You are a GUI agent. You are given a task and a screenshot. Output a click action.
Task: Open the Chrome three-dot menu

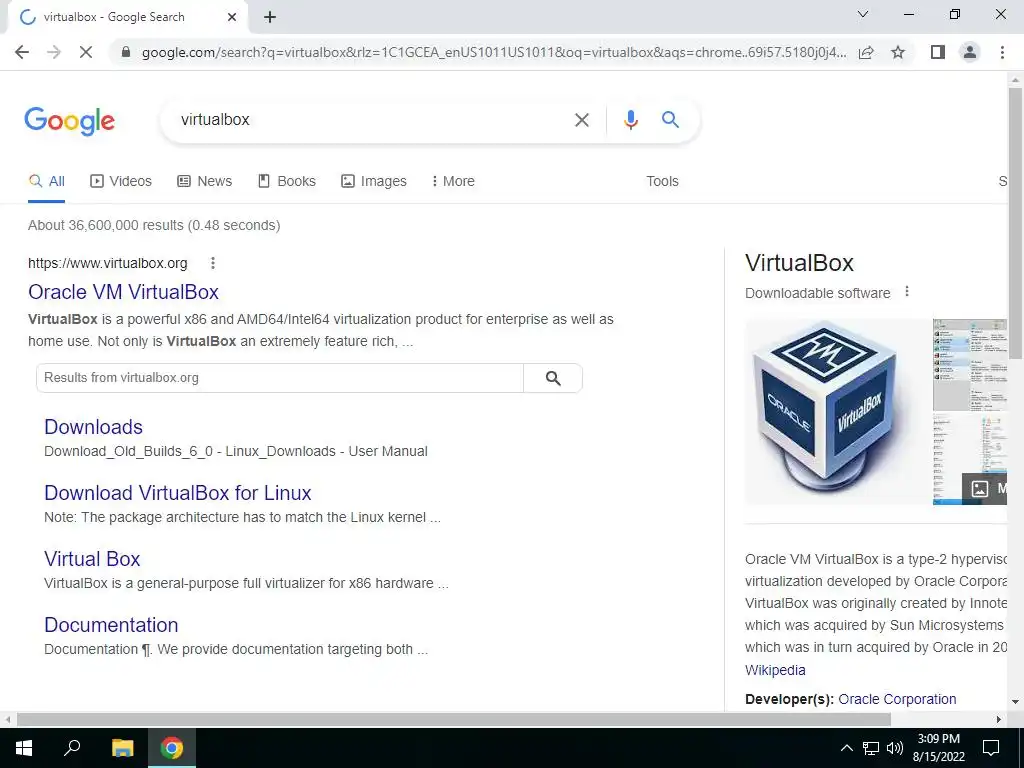coord(1002,52)
